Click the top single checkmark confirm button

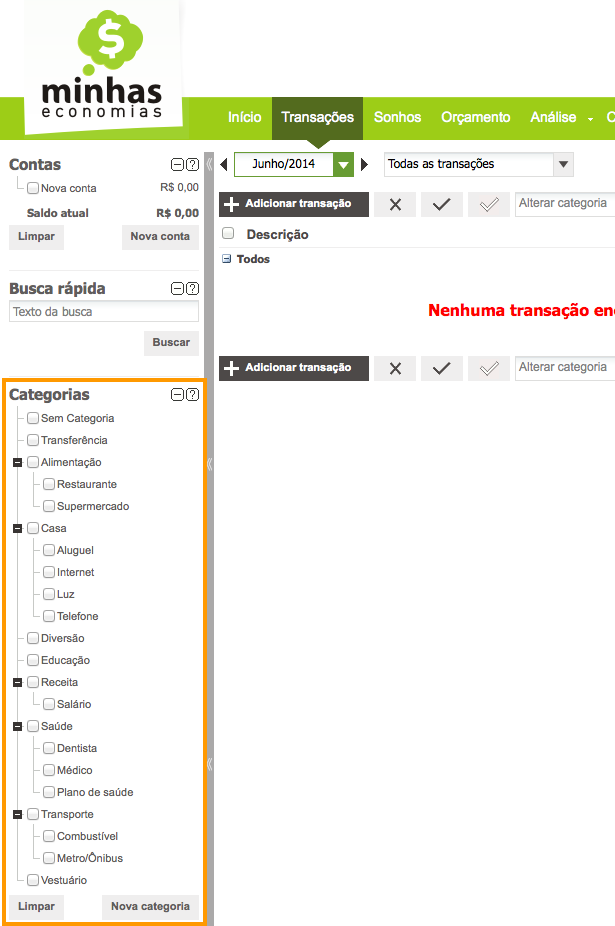(442, 204)
